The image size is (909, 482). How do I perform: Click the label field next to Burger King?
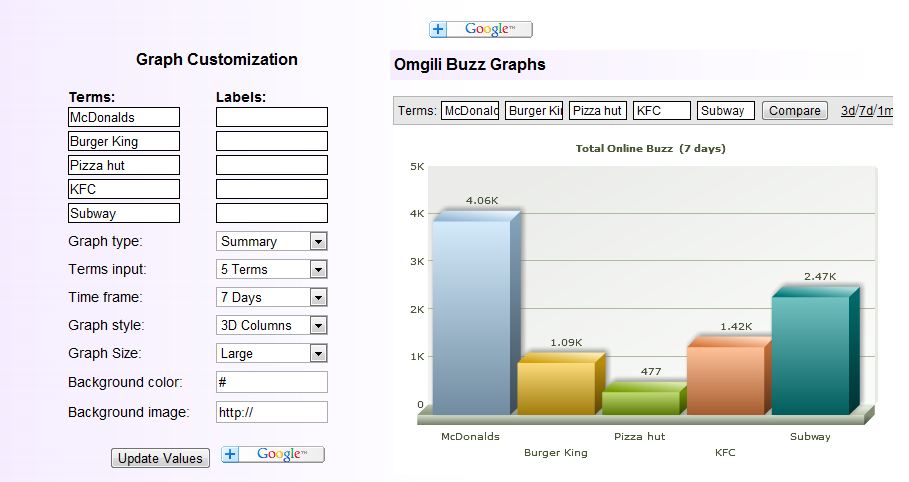coord(272,141)
